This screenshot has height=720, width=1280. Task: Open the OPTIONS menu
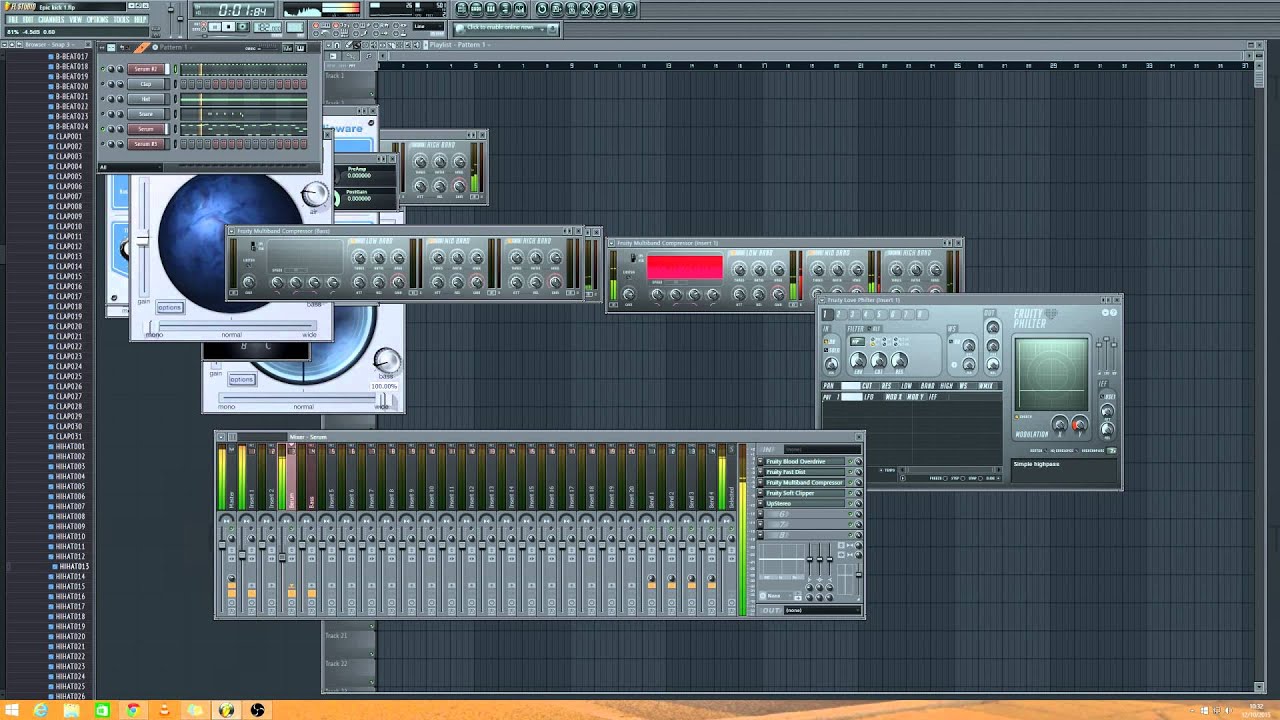coord(97,19)
